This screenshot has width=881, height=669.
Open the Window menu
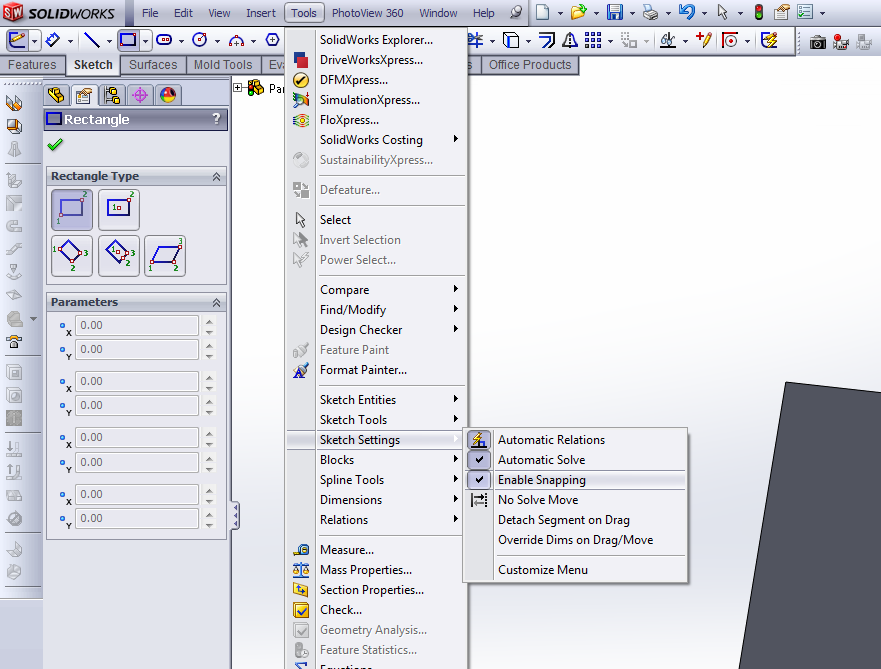pyautogui.click(x=438, y=13)
